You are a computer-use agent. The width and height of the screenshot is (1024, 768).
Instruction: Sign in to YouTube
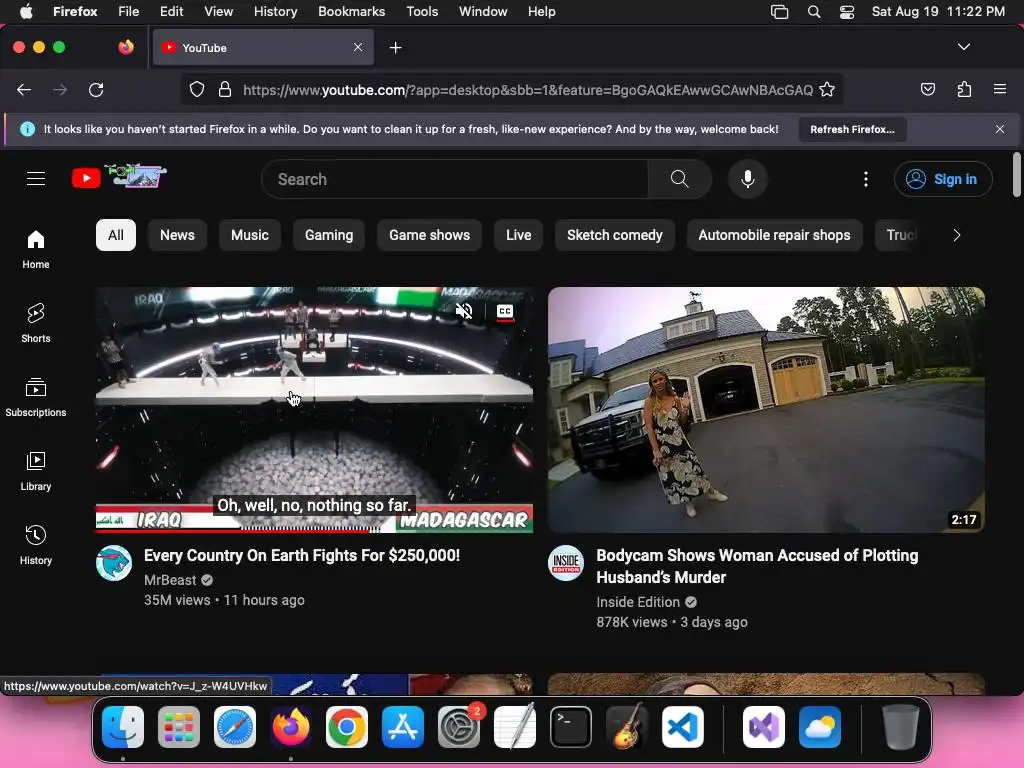point(943,179)
